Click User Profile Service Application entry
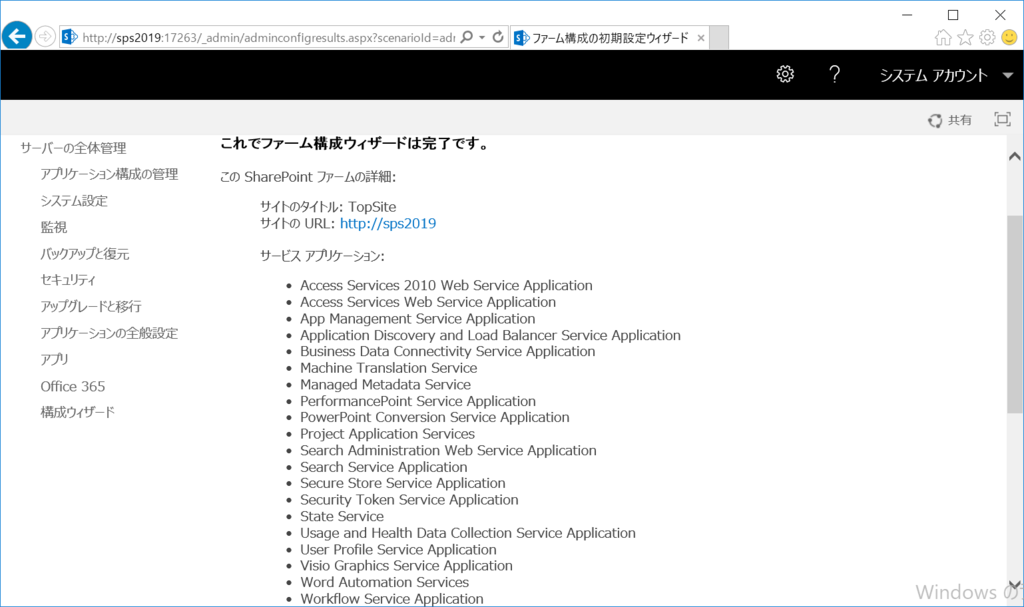Image resolution: width=1024 pixels, height=607 pixels. (x=398, y=550)
